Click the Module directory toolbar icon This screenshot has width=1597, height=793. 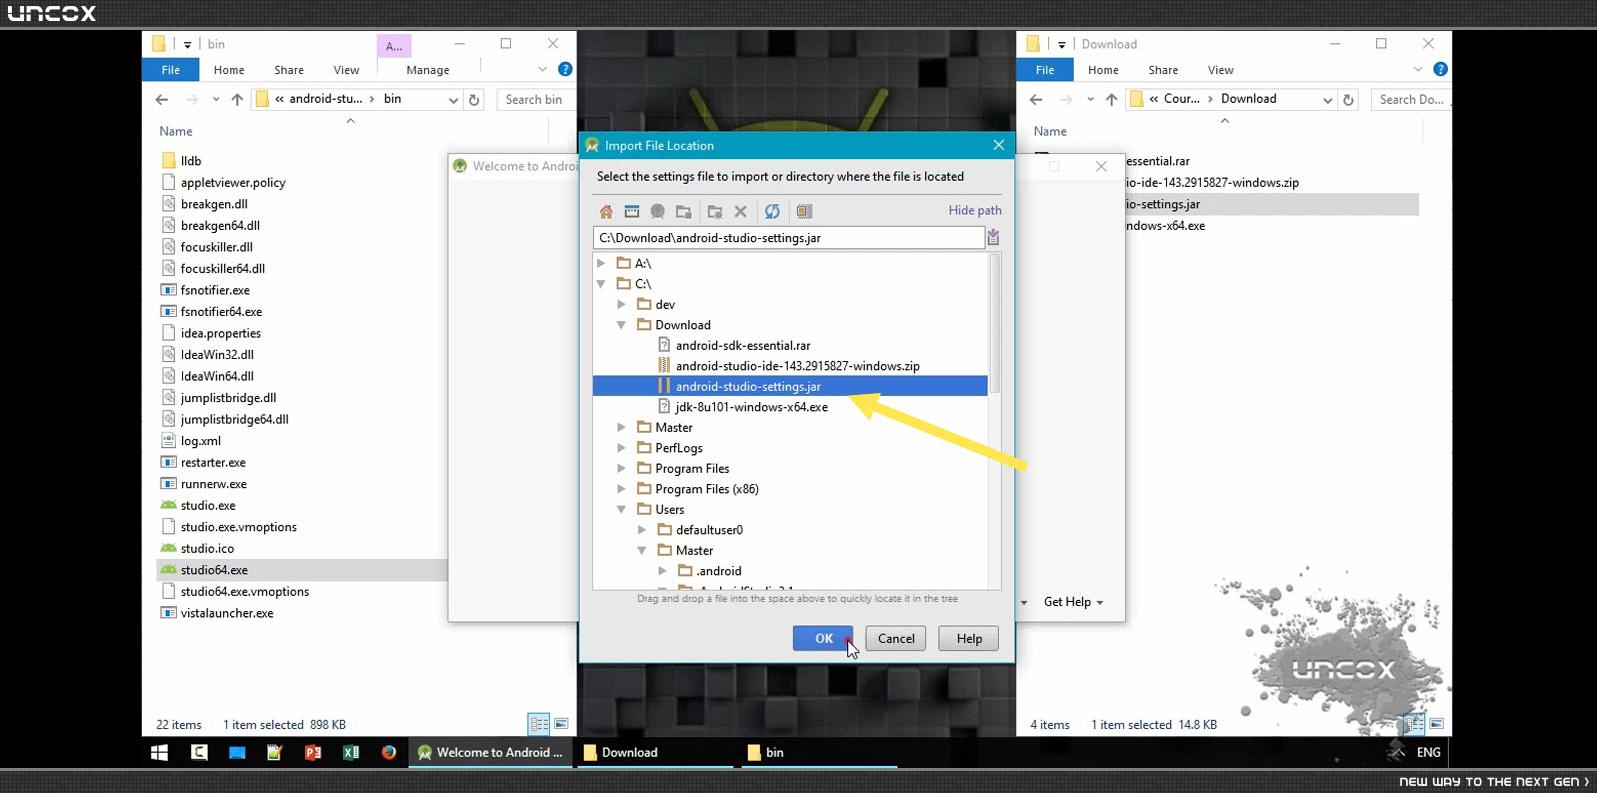click(684, 211)
